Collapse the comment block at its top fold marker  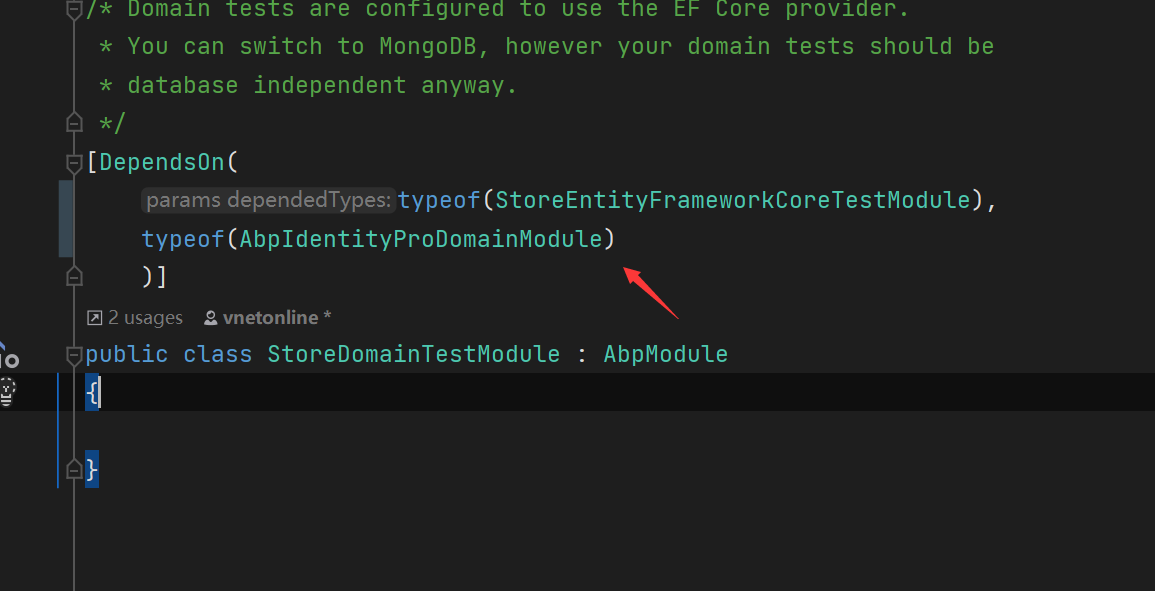[x=73, y=10]
